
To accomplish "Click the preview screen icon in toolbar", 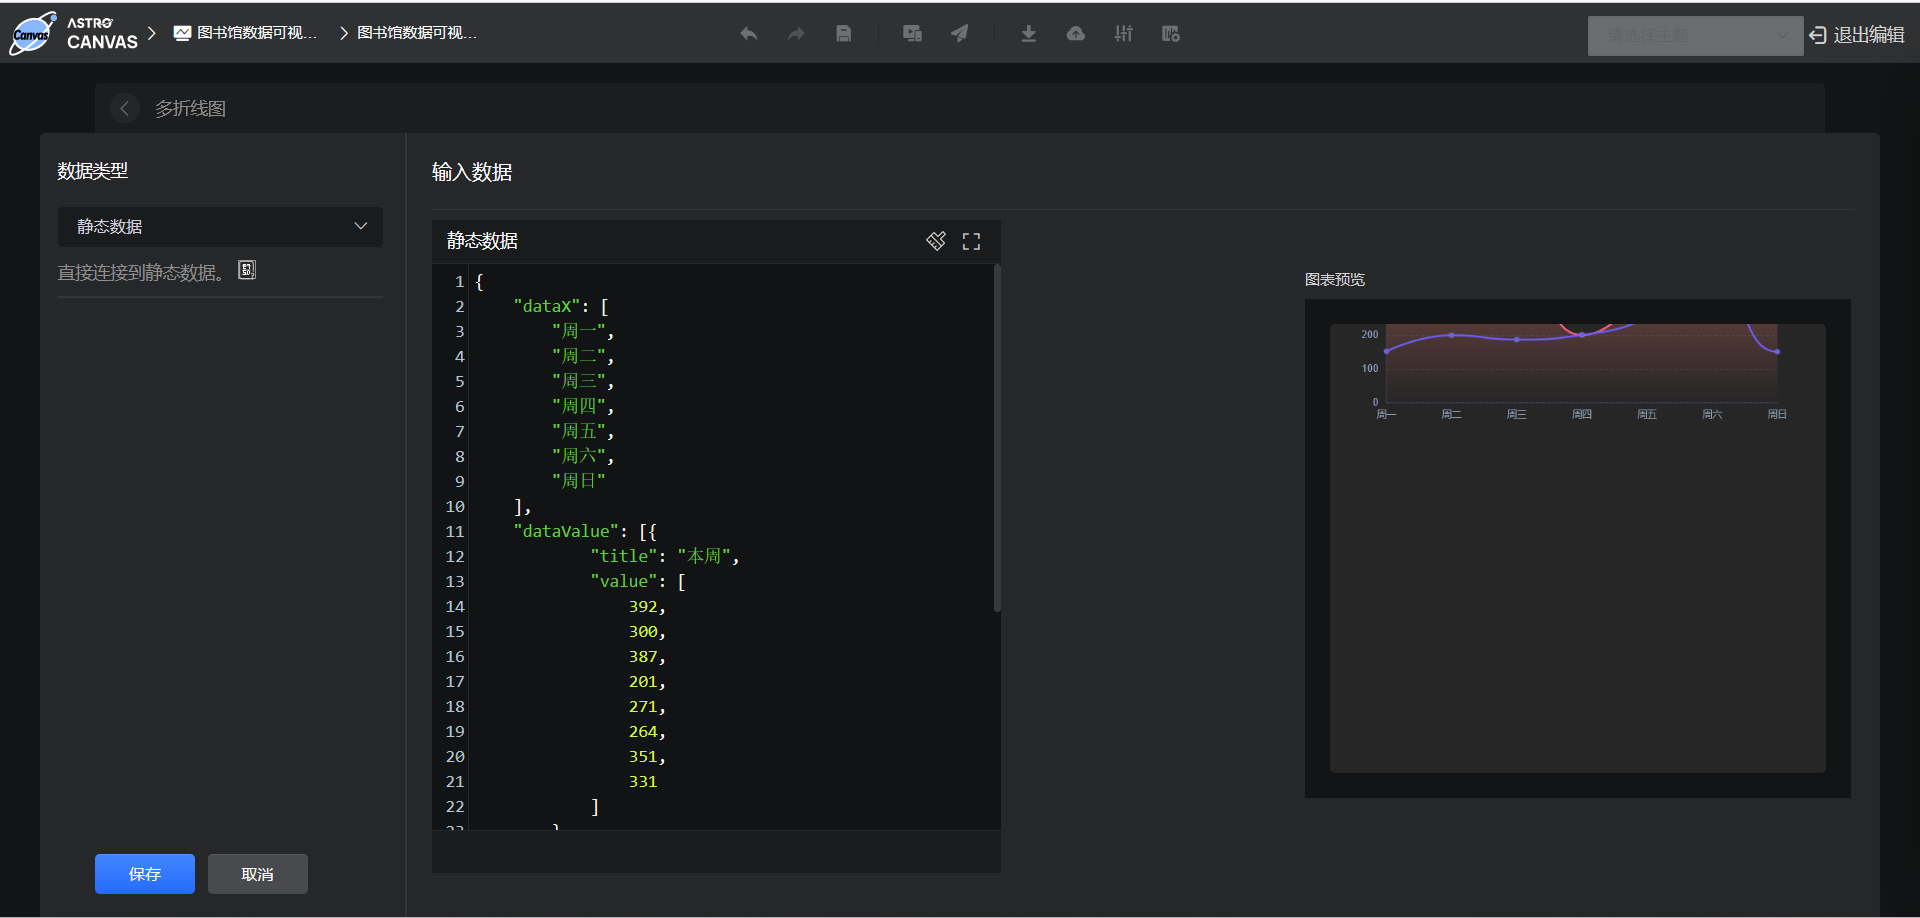I will tap(912, 34).
